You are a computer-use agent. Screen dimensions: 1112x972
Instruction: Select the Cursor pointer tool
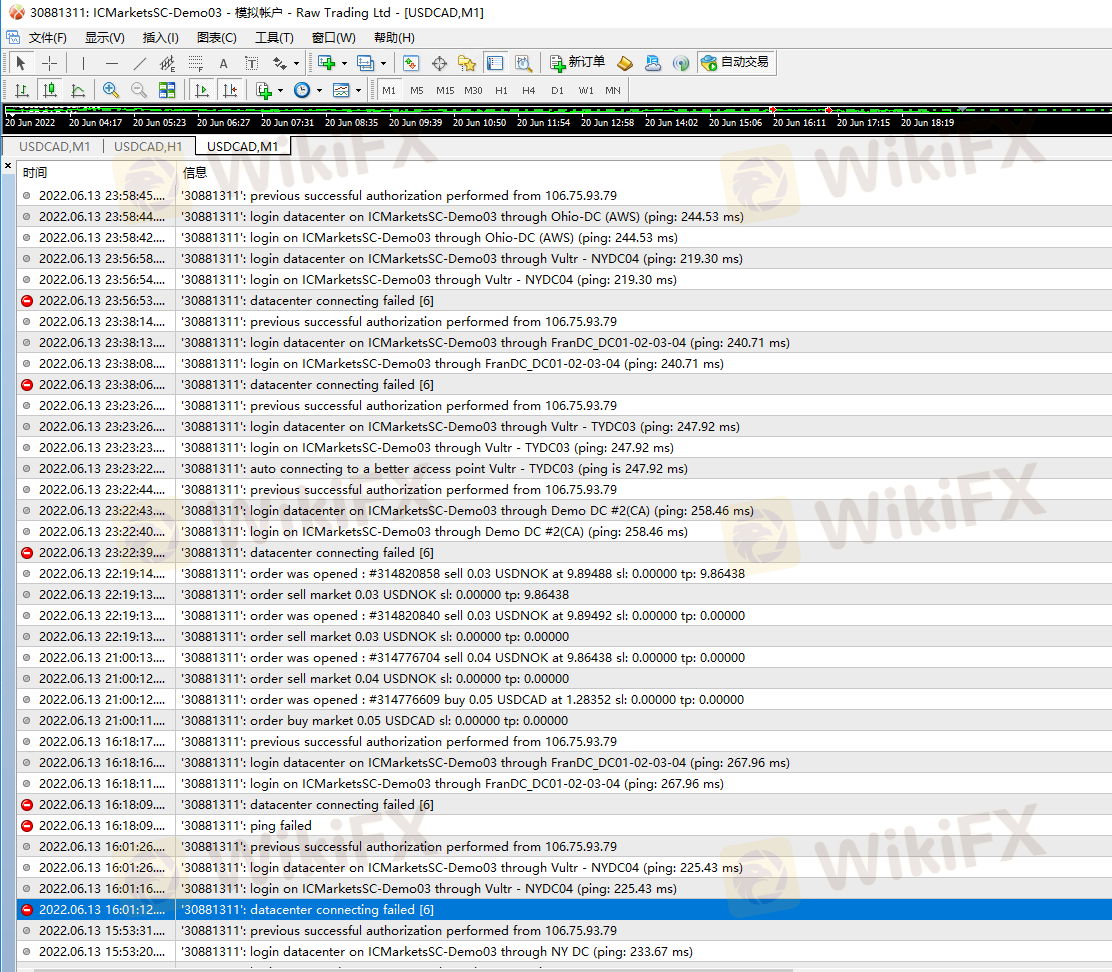21,63
